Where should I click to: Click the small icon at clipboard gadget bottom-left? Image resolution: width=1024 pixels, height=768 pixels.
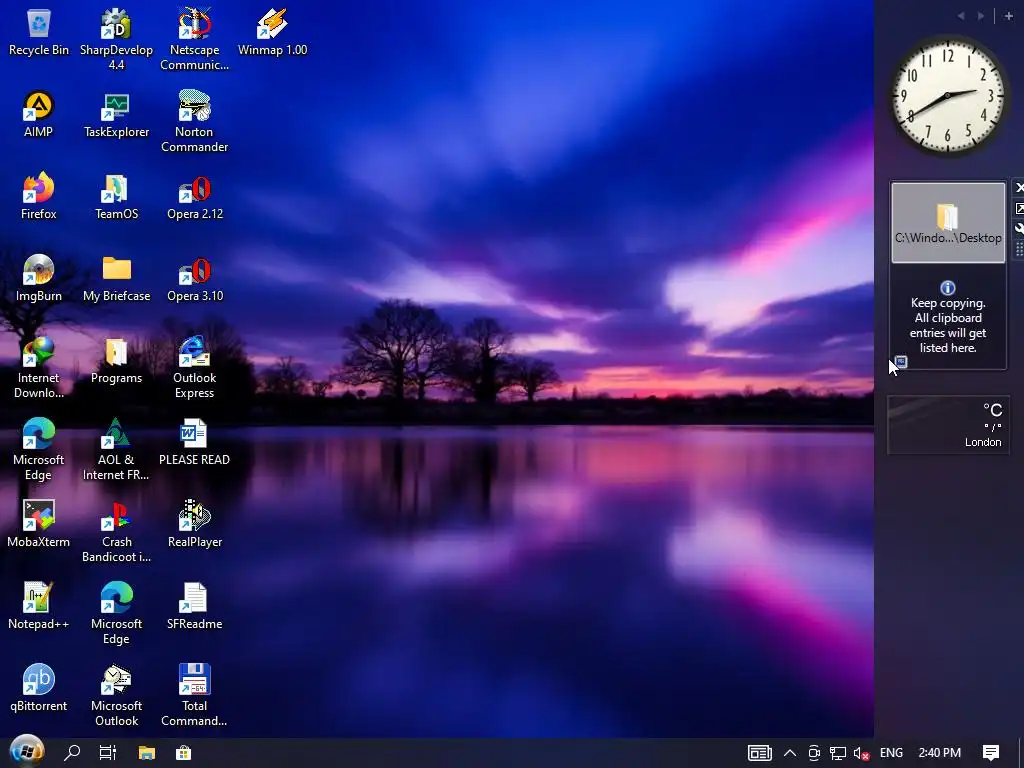click(901, 361)
